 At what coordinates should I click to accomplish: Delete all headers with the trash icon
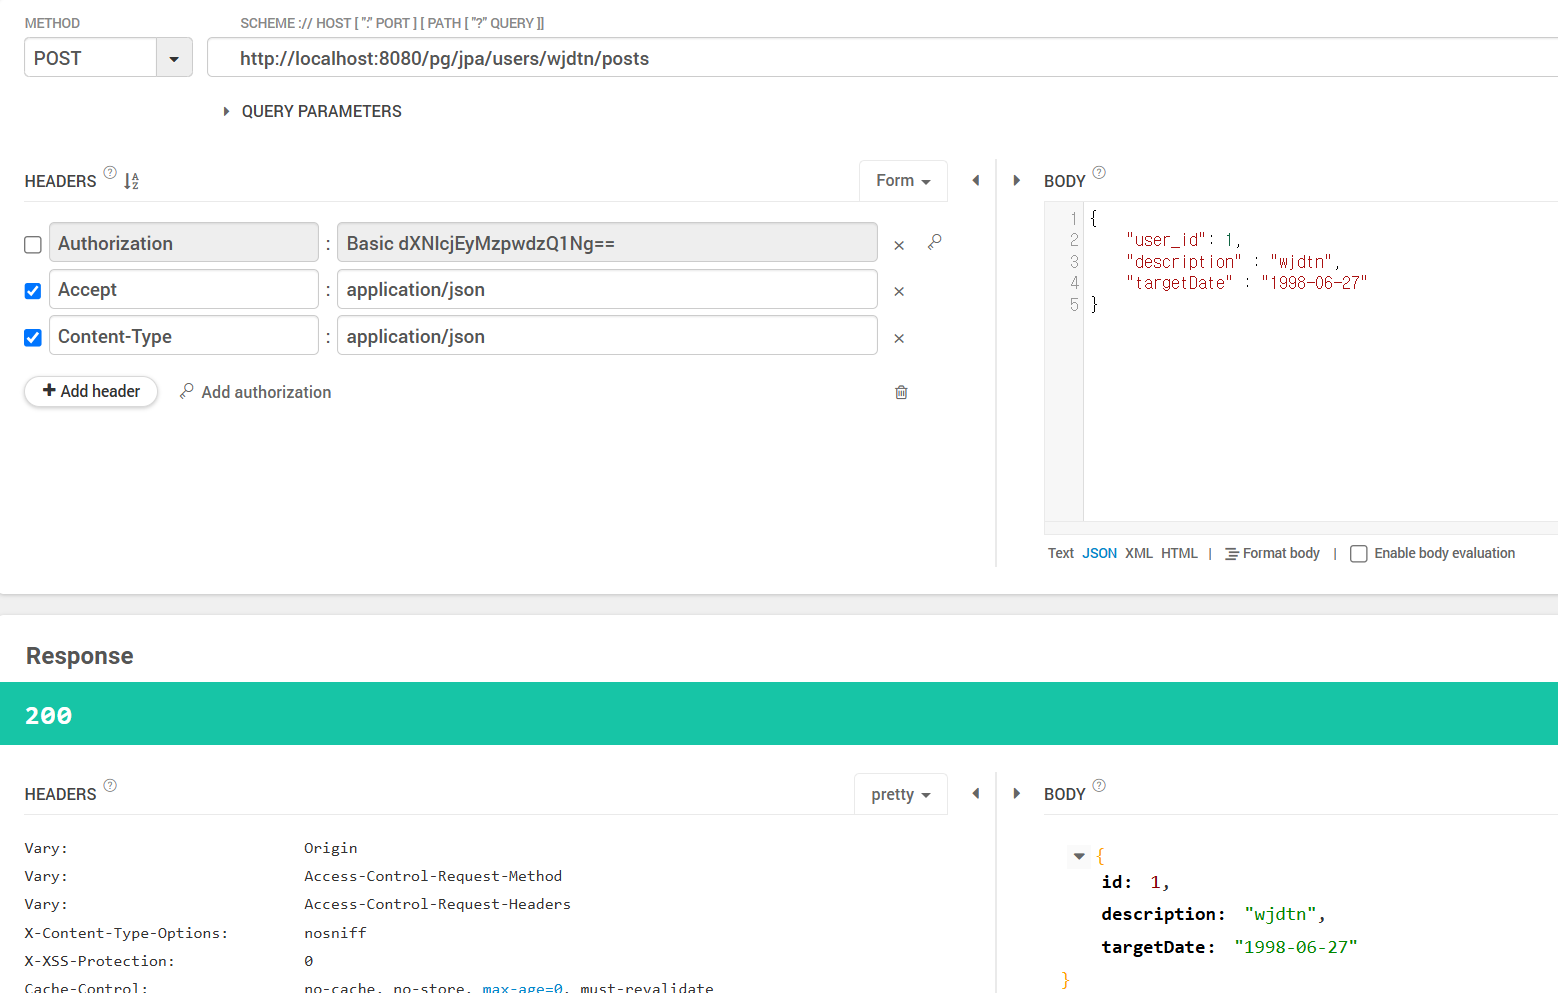coord(901,392)
